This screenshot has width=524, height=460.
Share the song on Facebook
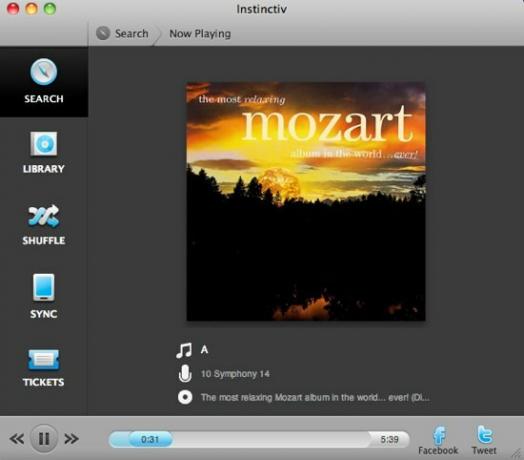438,441
